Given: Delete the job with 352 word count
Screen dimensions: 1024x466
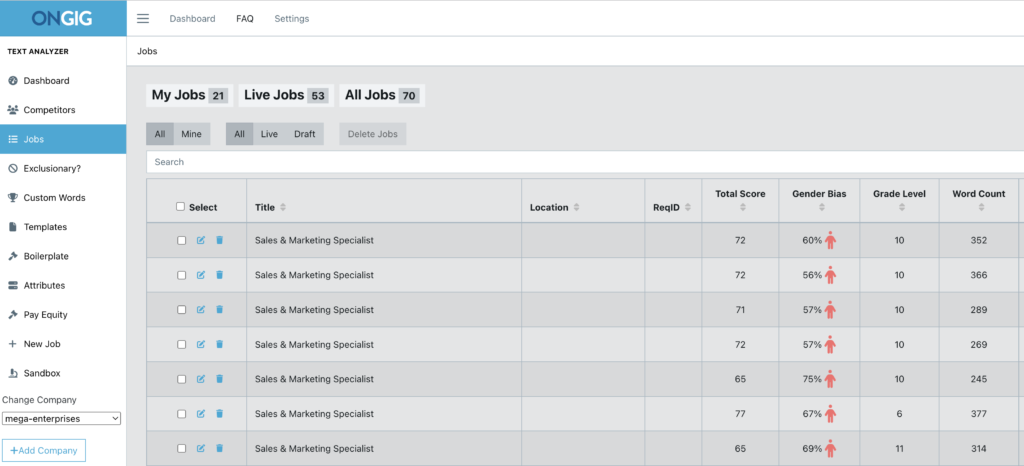Looking at the screenshot, I should pos(219,240).
